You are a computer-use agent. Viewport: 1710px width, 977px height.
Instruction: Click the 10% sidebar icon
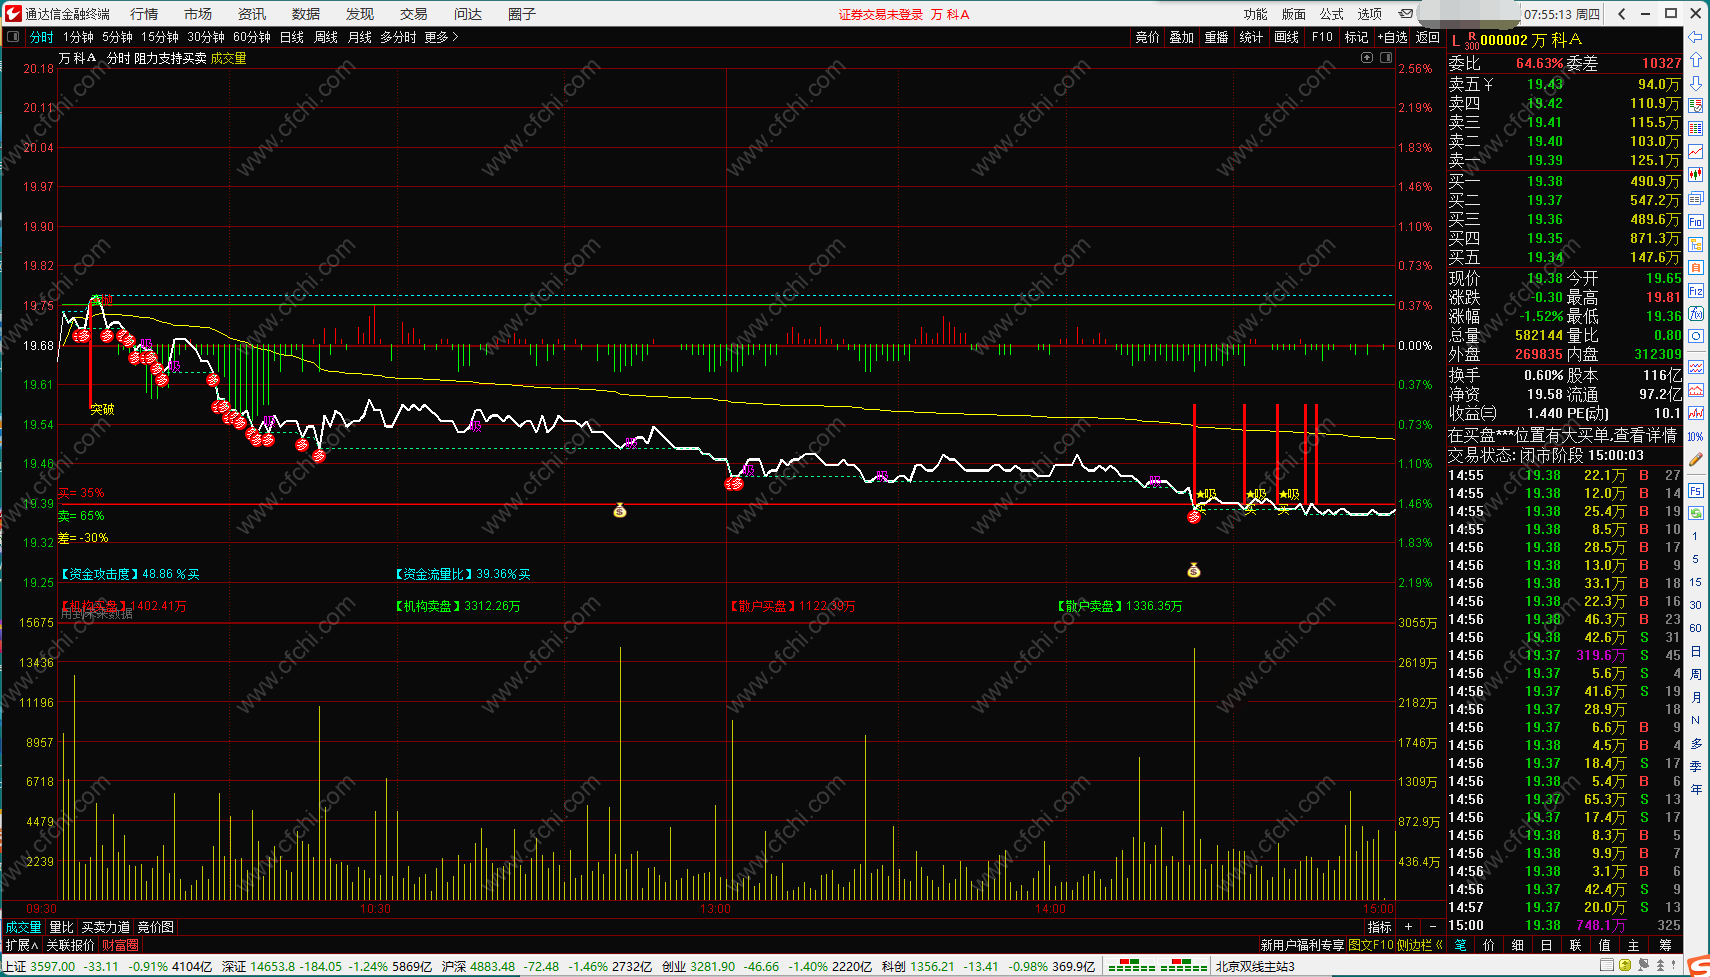click(1696, 436)
